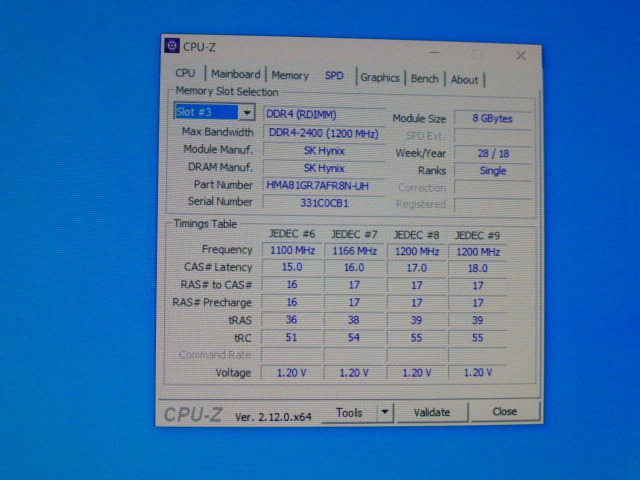Click the JEDEC #6 RAS# Precharge value 16
The height and width of the screenshot is (480, 640).
pyautogui.click(x=292, y=302)
